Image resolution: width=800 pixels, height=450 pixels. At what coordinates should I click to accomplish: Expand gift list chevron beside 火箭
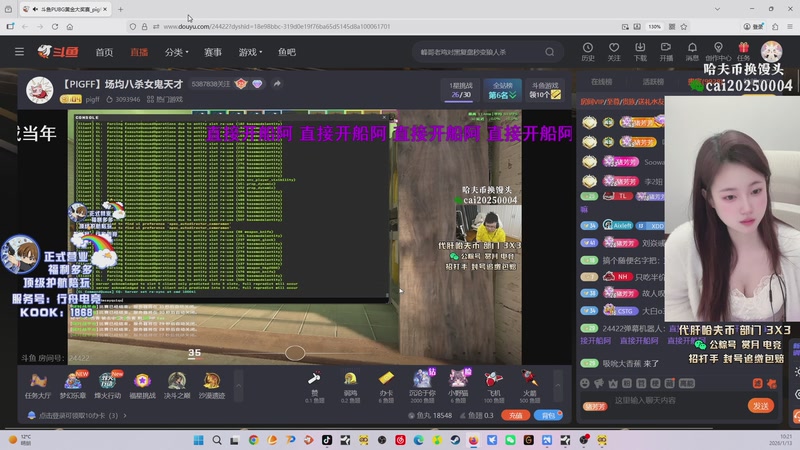[558, 386]
